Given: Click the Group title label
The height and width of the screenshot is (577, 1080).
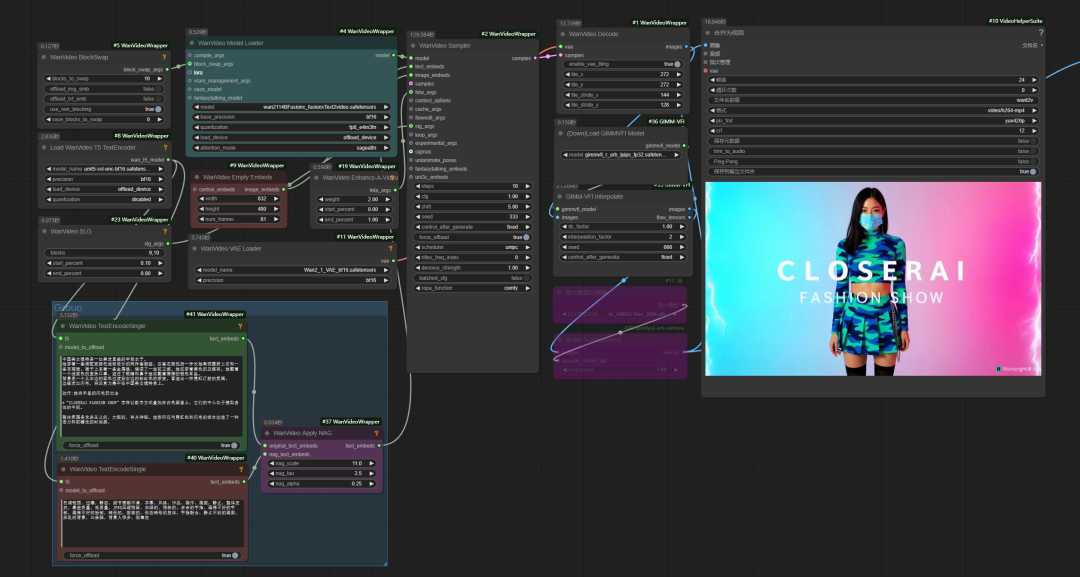Looking at the screenshot, I should point(68,308).
